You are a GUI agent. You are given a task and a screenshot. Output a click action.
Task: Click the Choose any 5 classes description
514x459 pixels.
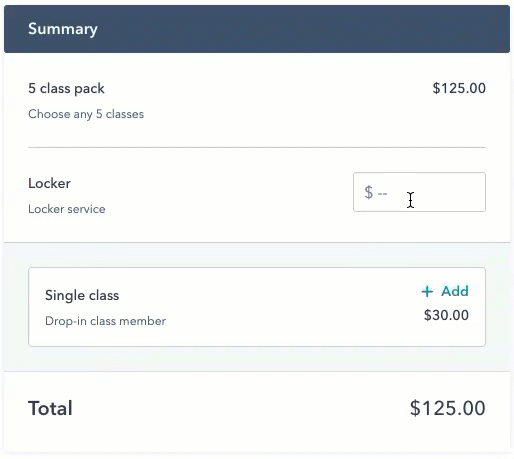click(x=86, y=114)
